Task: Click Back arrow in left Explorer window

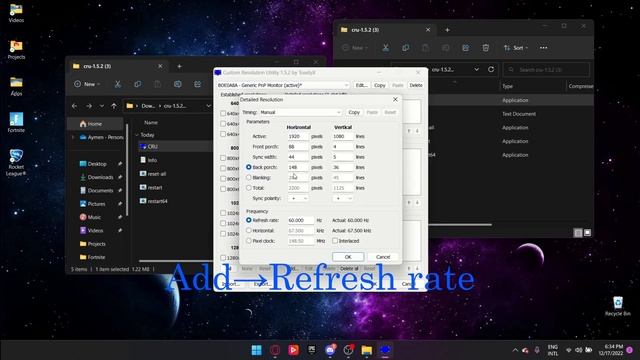Action: 74,106
